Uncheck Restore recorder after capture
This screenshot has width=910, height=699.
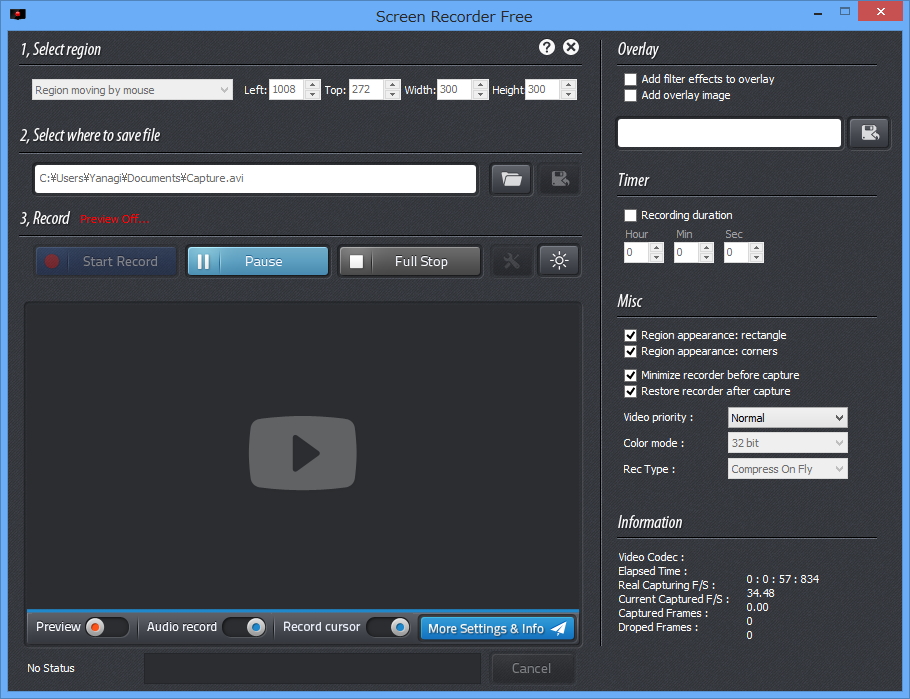(630, 391)
